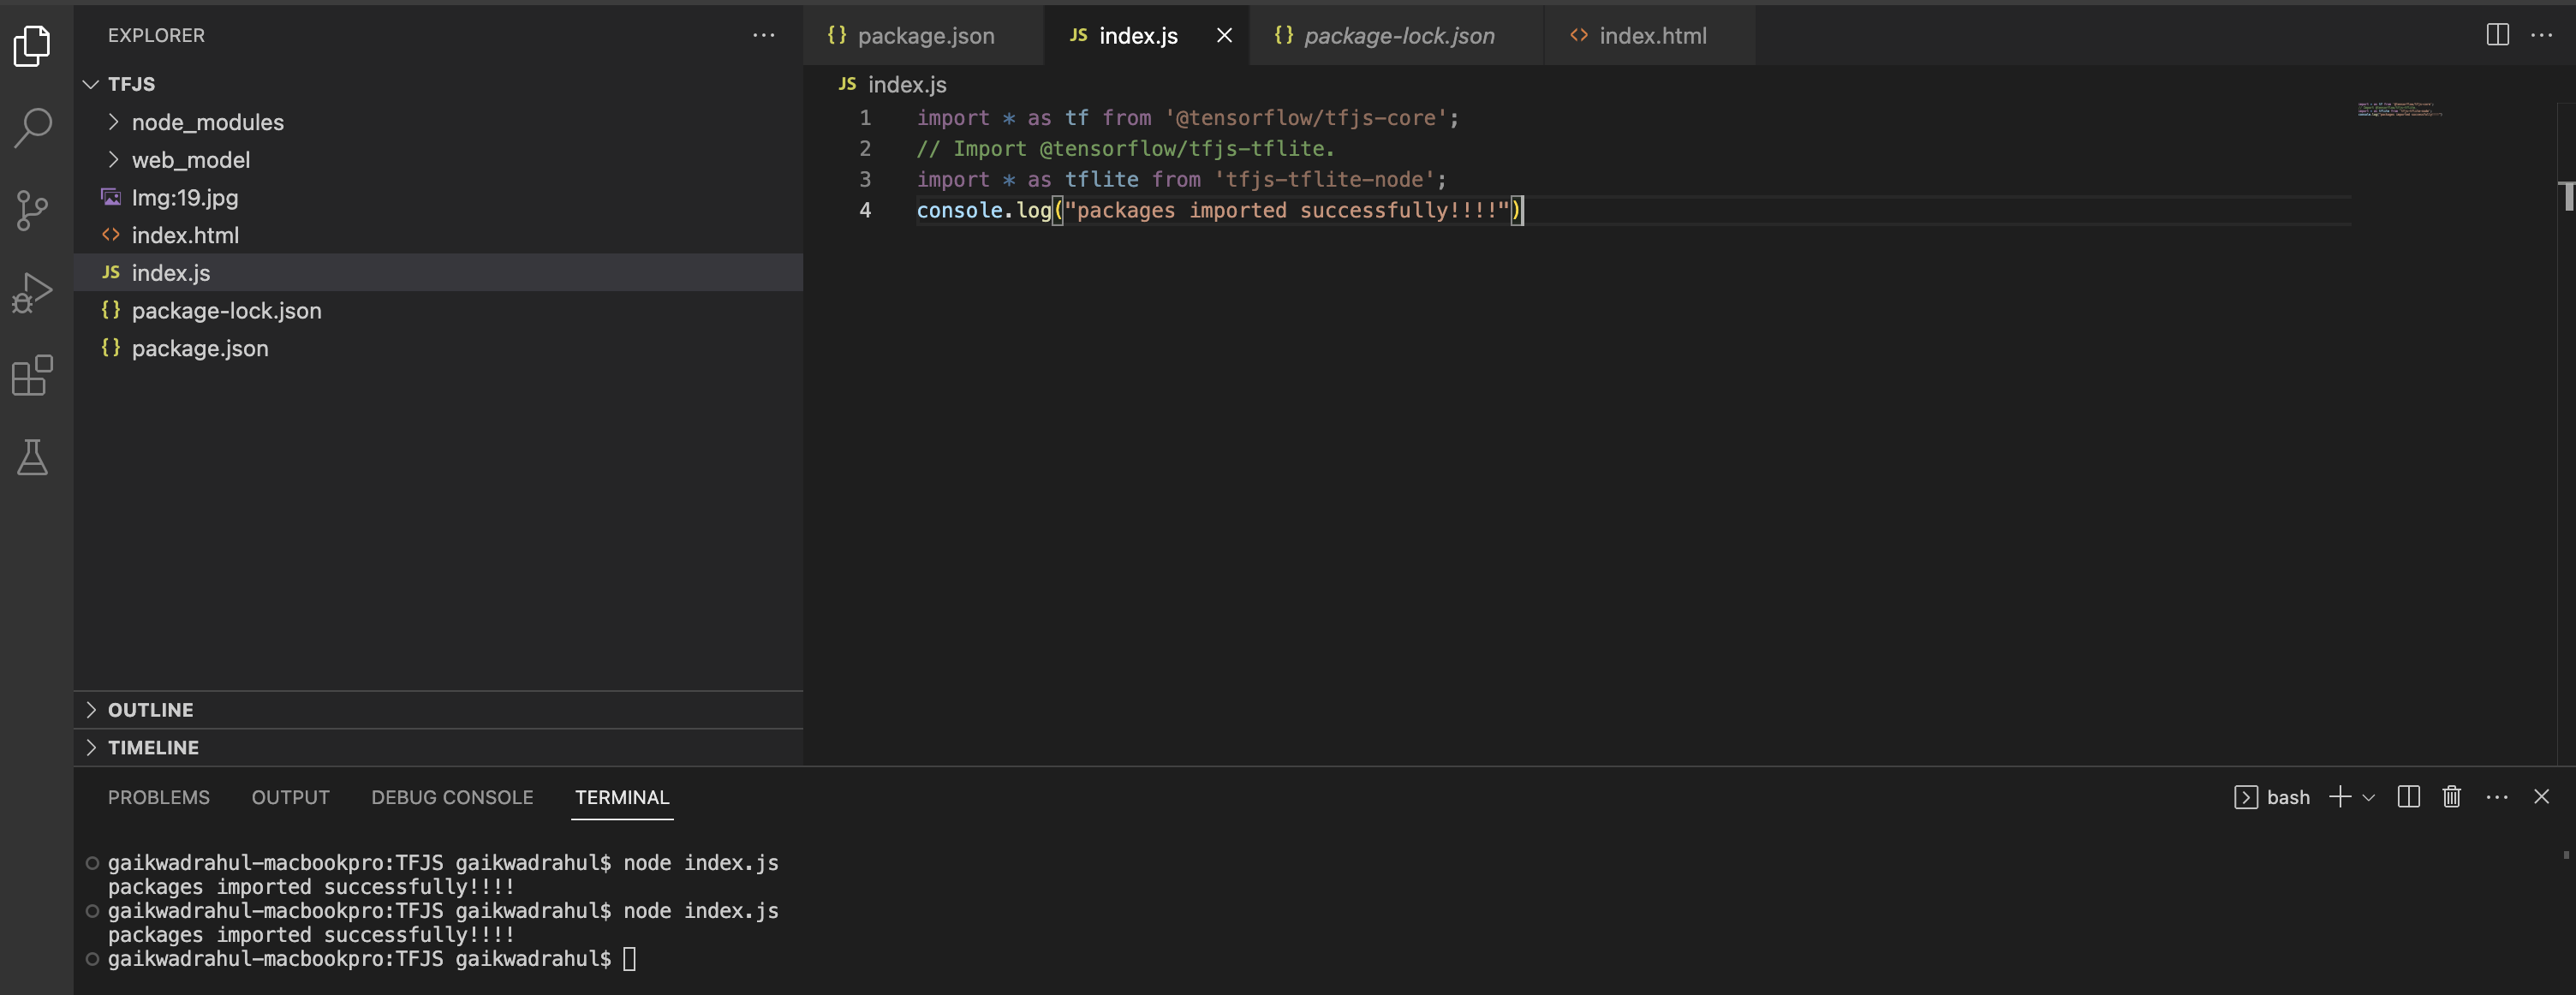Viewport: 2576px width, 995px height.
Task: Open Source Control view
Action: coord(33,211)
